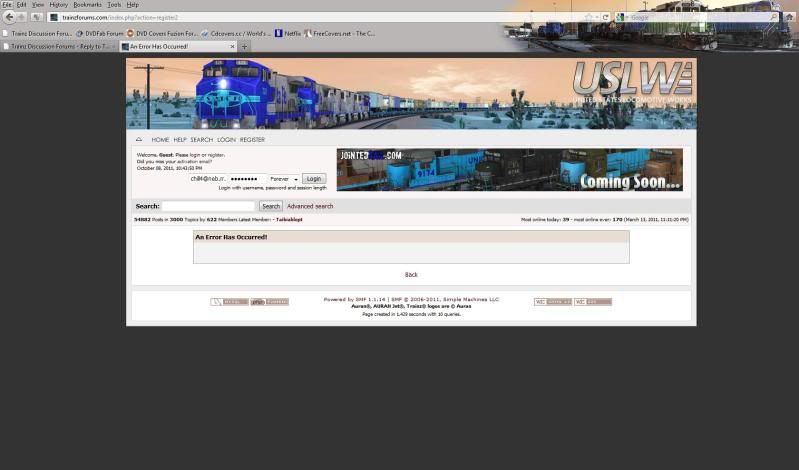Image resolution: width=799 pixels, height=470 pixels.
Task: Open the Tools menu
Action: pyautogui.click(x=114, y=5)
